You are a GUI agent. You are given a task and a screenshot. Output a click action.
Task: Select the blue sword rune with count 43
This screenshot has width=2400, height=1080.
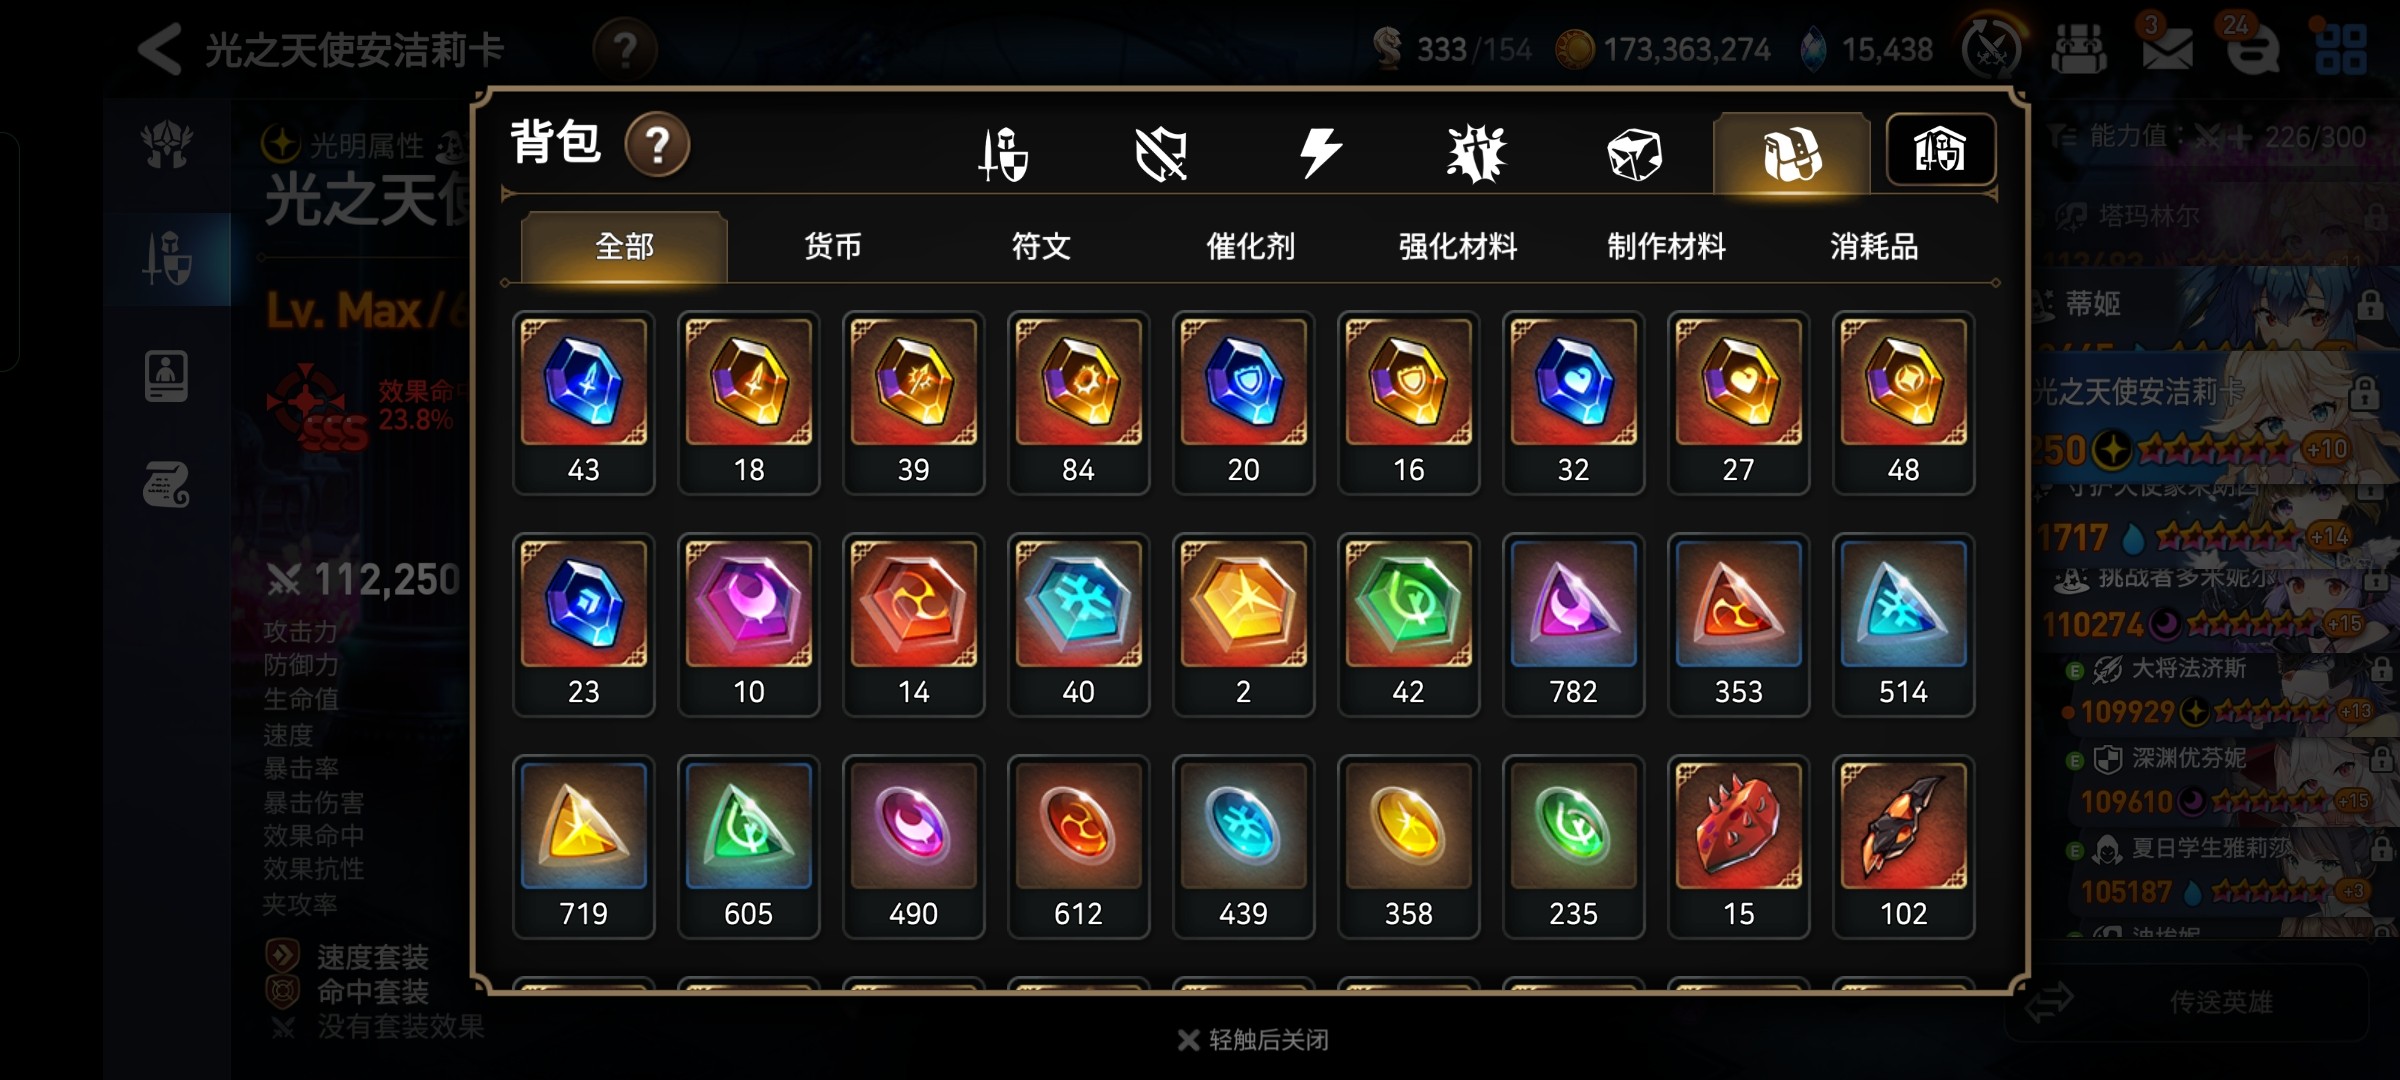[584, 402]
